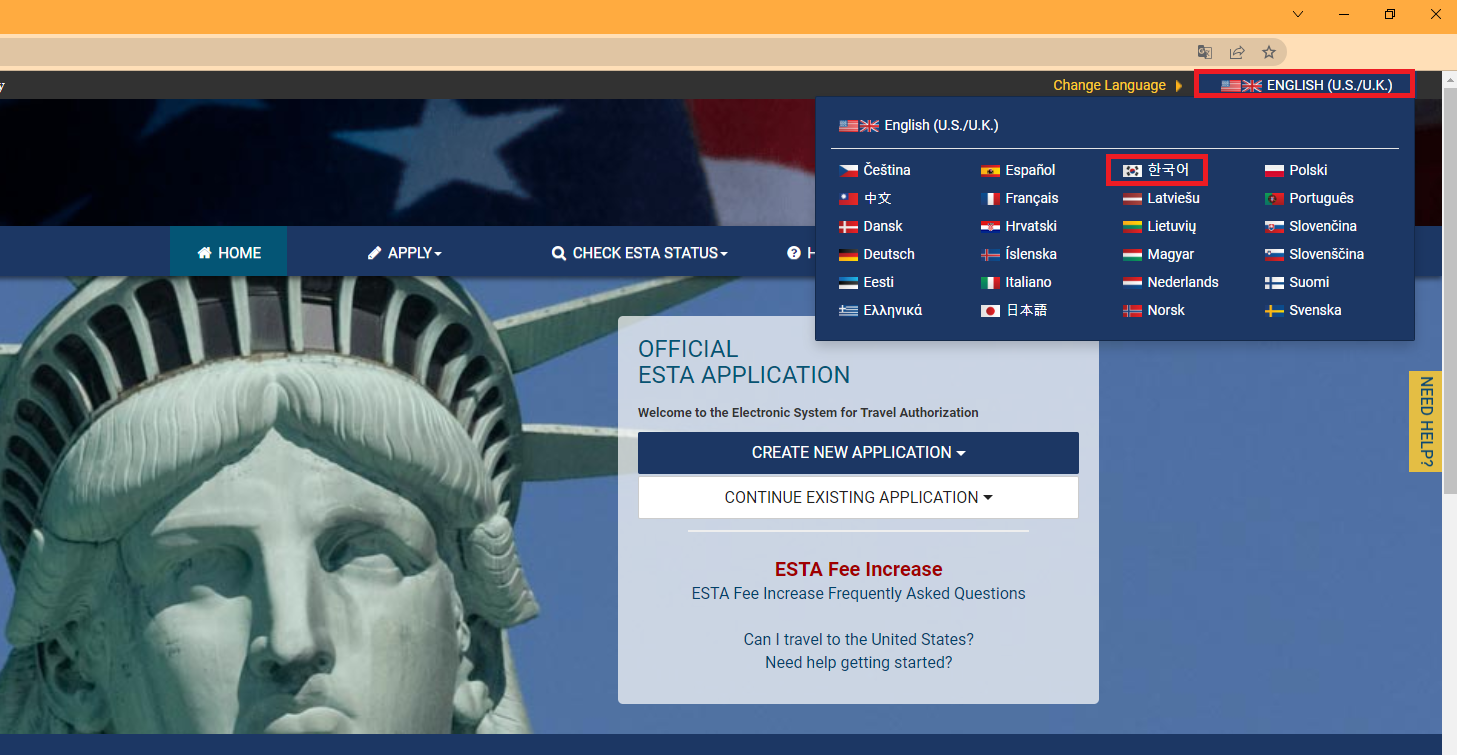This screenshot has width=1457, height=755.
Task: Restore the browser window size
Action: (x=1389, y=14)
